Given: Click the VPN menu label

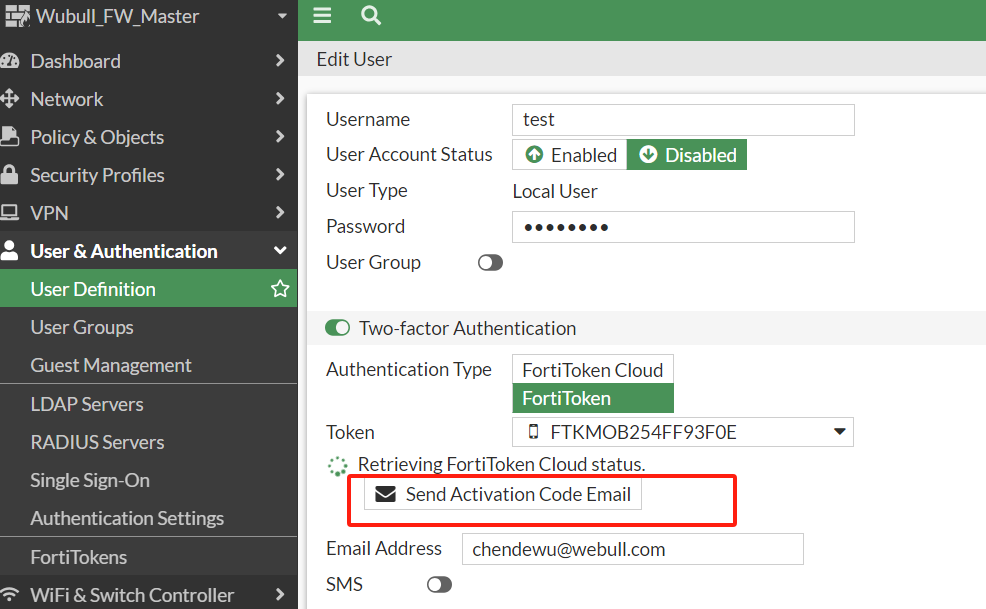Looking at the screenshot, I should (x=49, y=213).
